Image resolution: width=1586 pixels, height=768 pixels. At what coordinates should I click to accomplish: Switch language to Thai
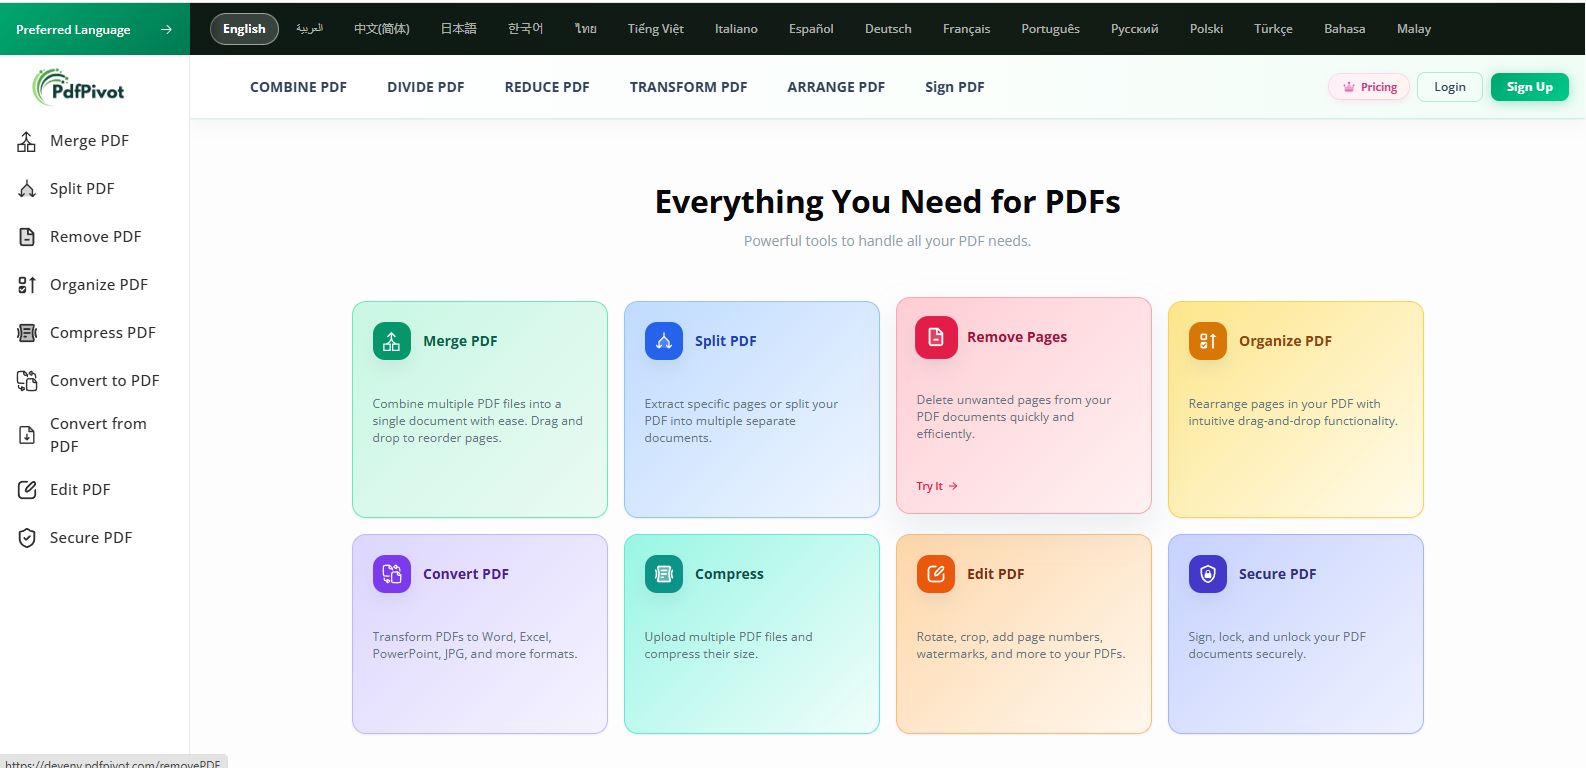point(586,29)
